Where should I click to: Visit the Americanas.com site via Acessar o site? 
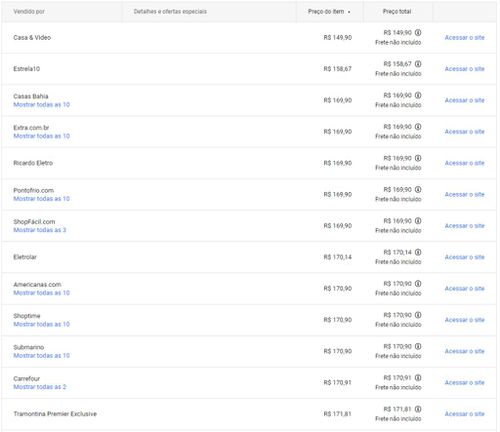(465, 289)
